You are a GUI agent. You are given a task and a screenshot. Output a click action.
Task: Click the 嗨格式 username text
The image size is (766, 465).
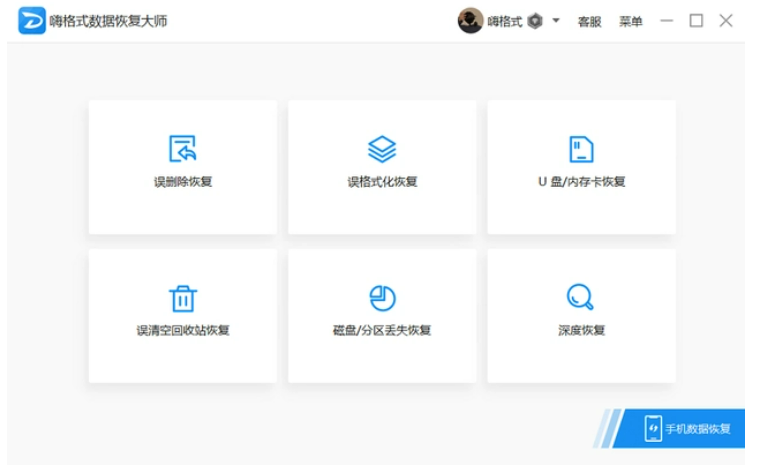tap(505, 21)
